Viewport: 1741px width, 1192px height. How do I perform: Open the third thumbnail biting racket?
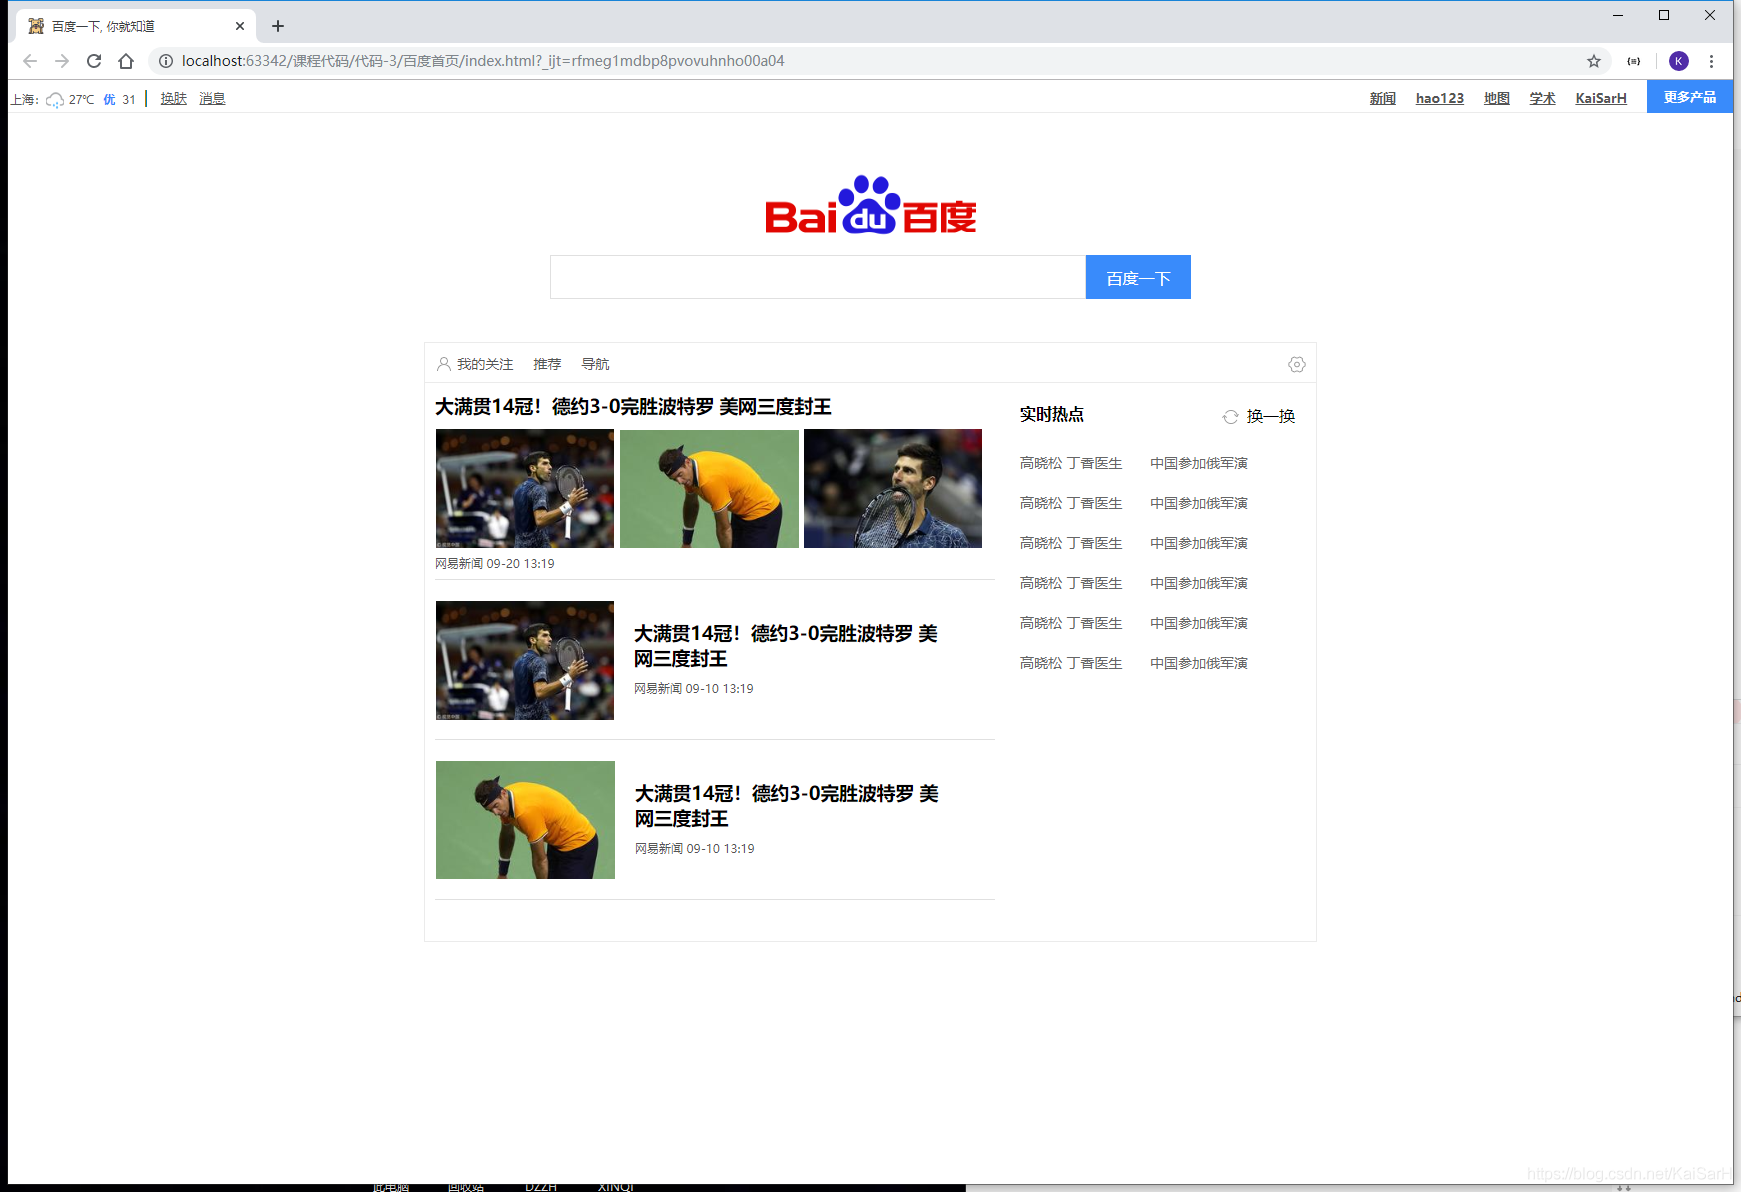pyautogui.click(x=893, y=488)
